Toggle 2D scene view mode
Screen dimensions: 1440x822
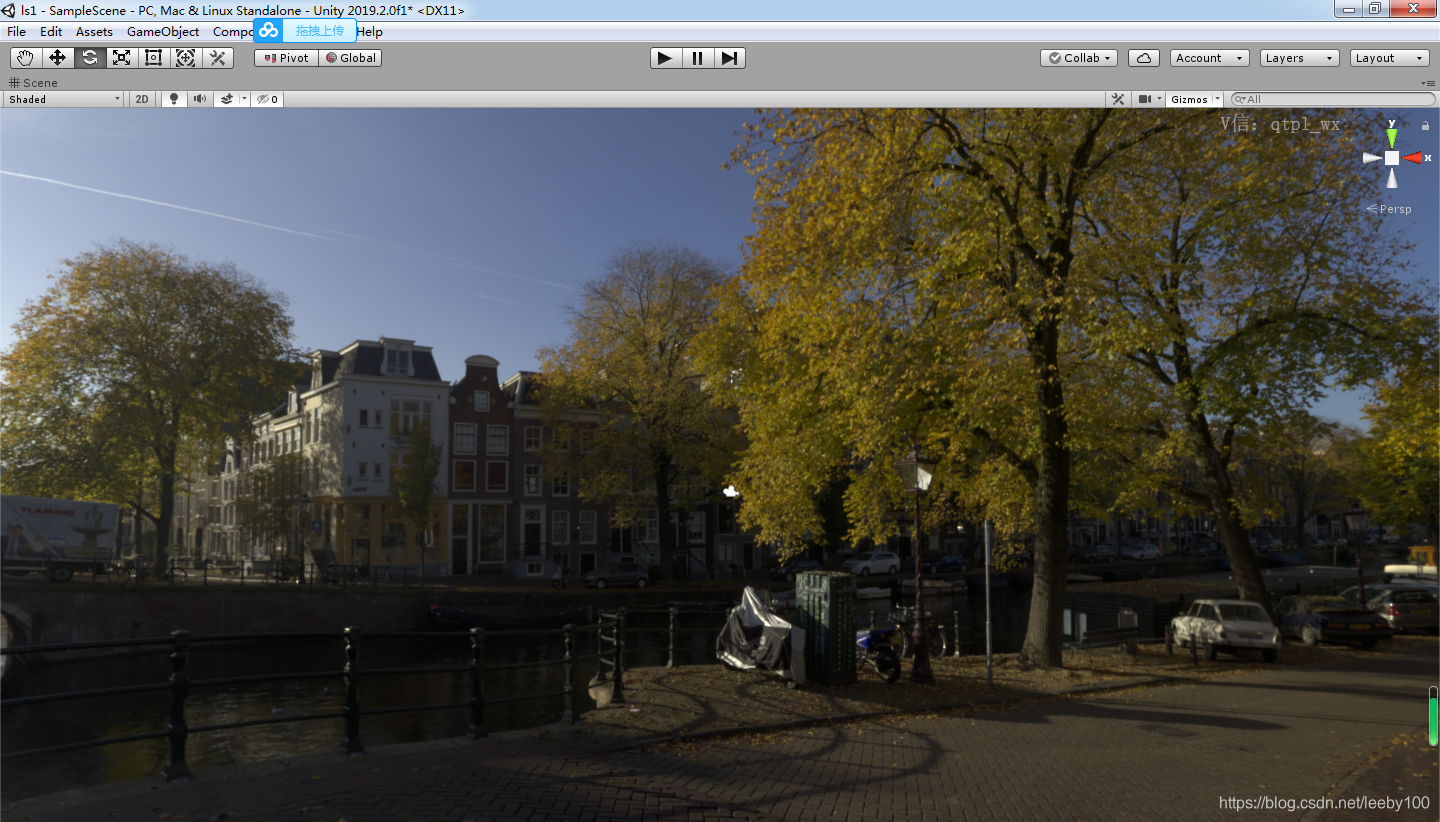coord(142,99)
